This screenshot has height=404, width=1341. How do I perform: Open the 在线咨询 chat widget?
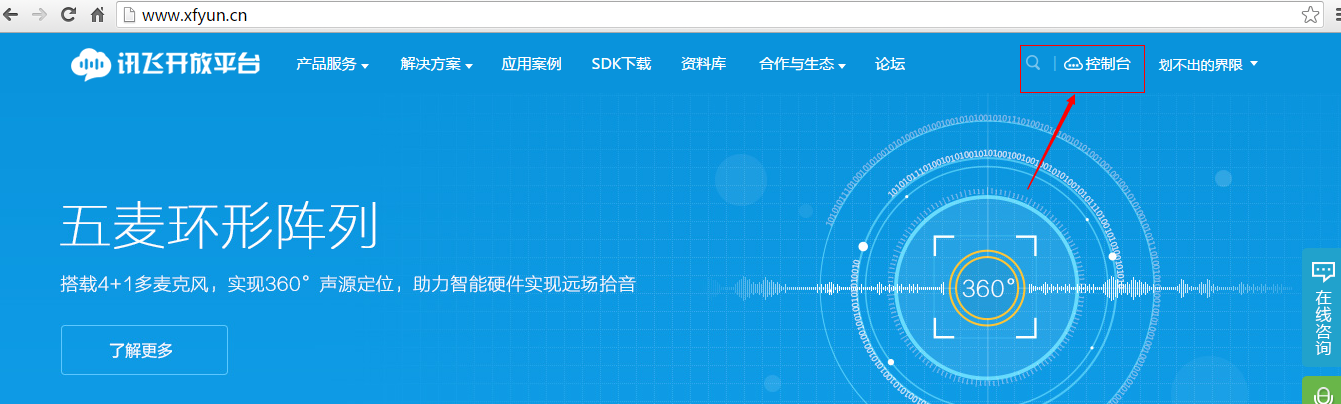tap(1322, 308)
